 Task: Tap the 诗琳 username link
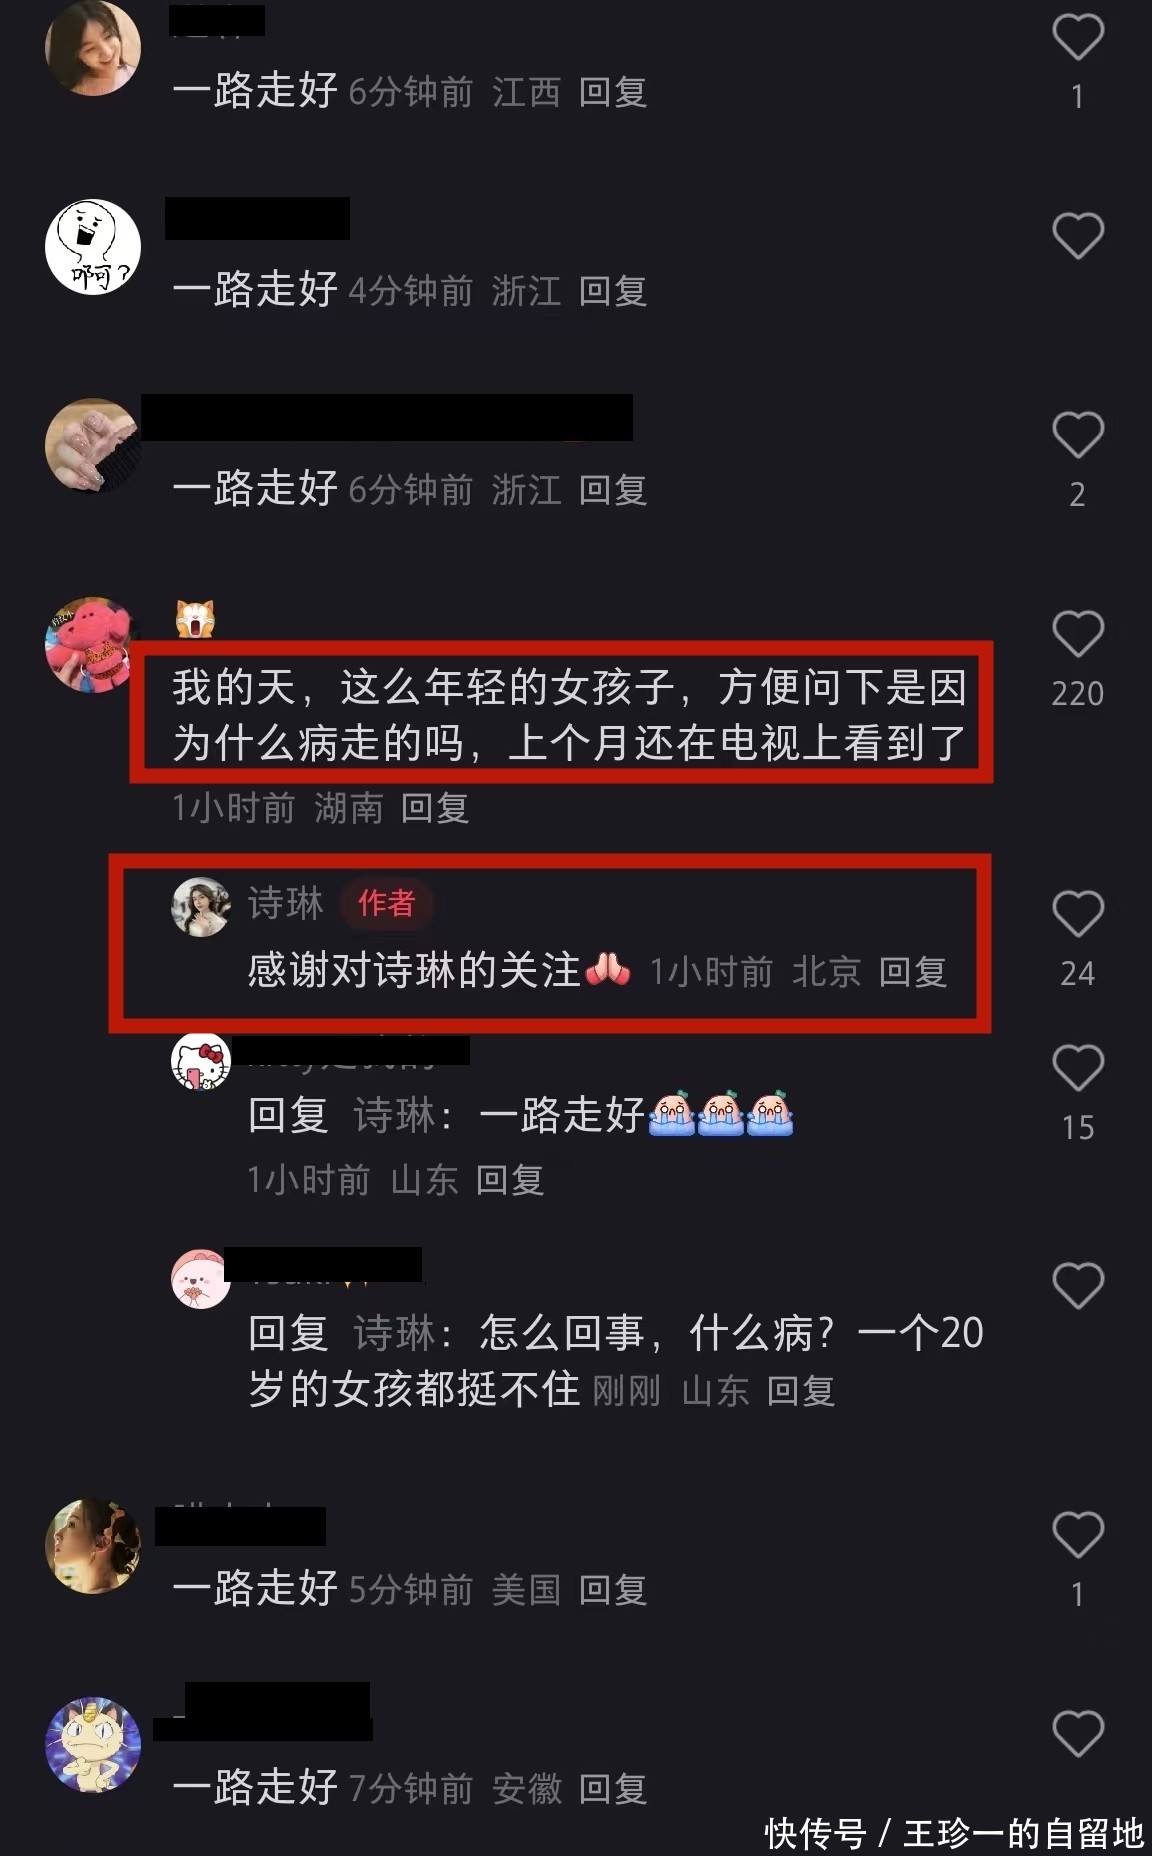pos(286,903)
